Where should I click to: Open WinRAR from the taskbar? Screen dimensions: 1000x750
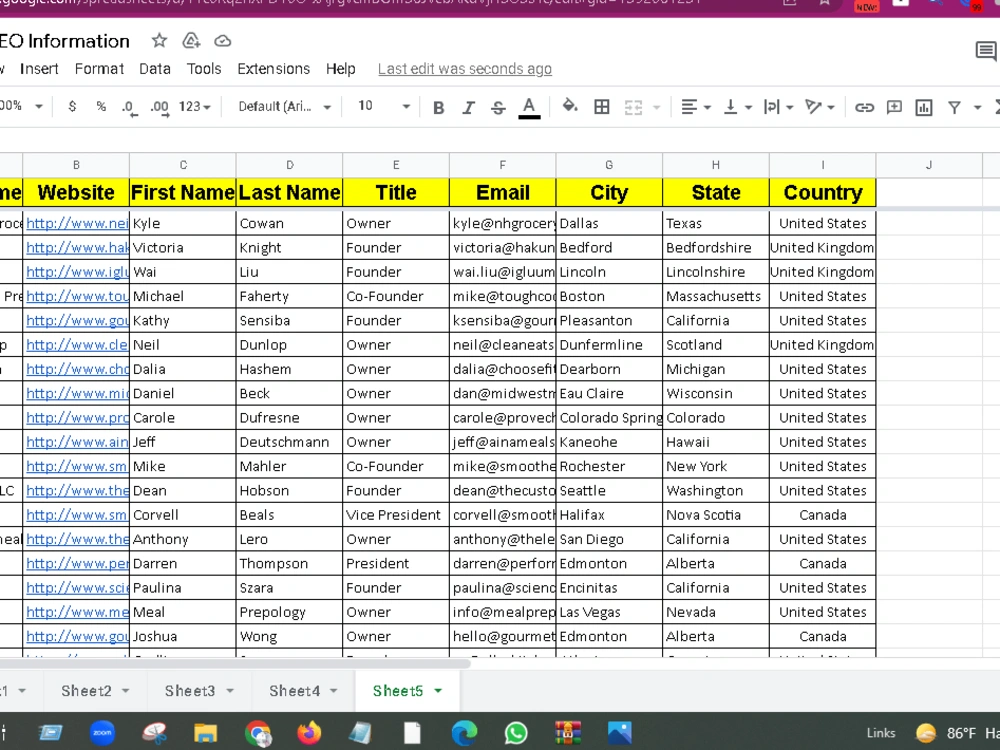click(x=568, y=733)
